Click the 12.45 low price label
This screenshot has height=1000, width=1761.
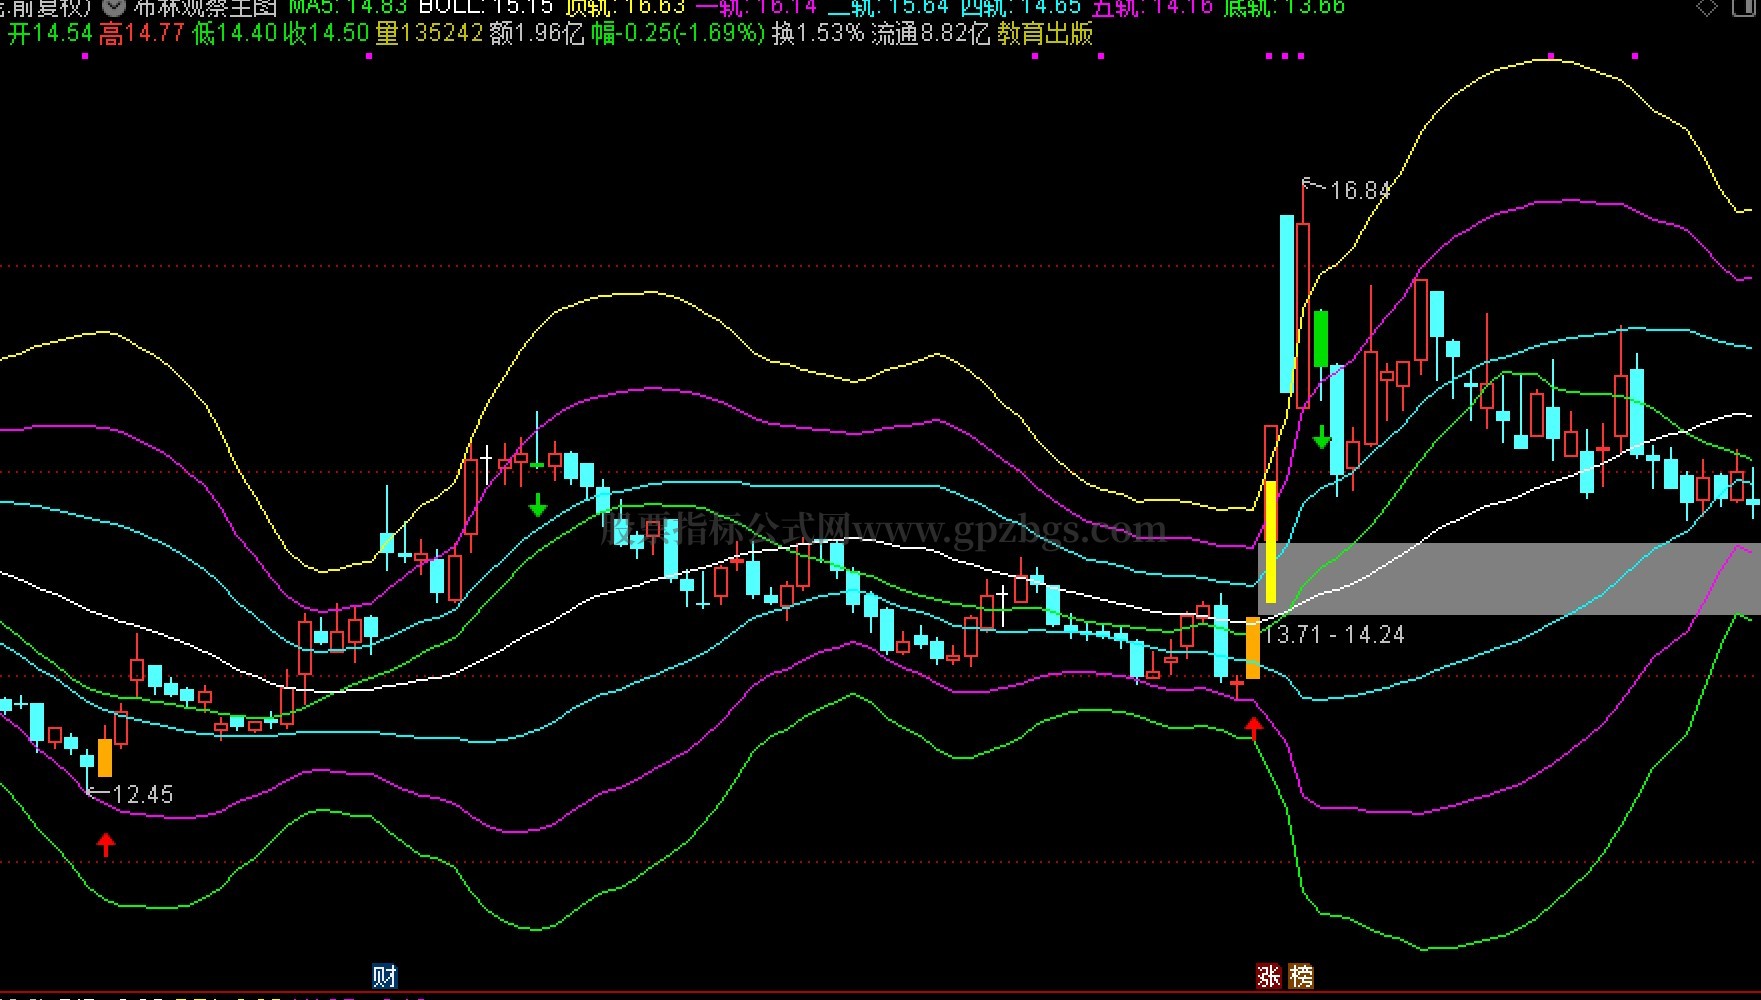tap(142, 795)
